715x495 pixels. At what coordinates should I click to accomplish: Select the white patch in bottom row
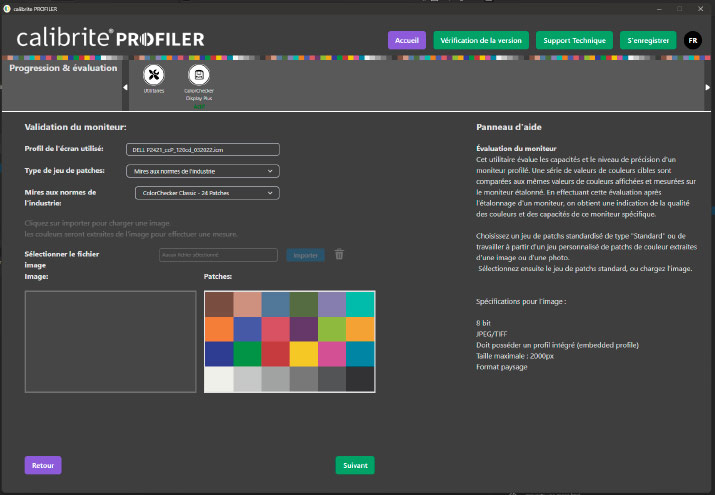[x=219, y=379]
